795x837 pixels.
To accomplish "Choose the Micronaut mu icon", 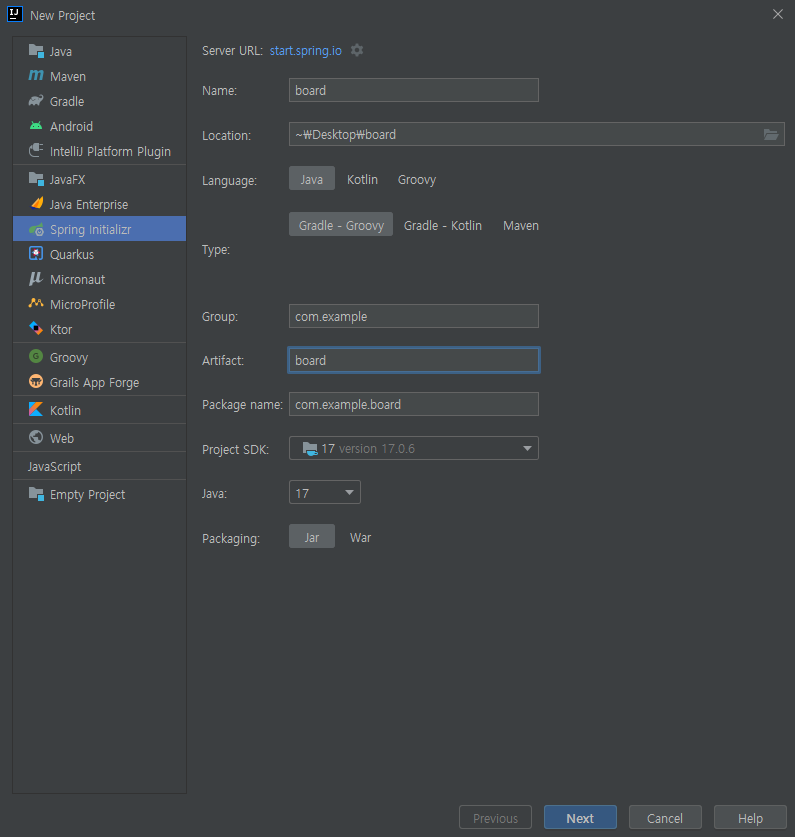I will pyautogui.click(x=36, y=279).
